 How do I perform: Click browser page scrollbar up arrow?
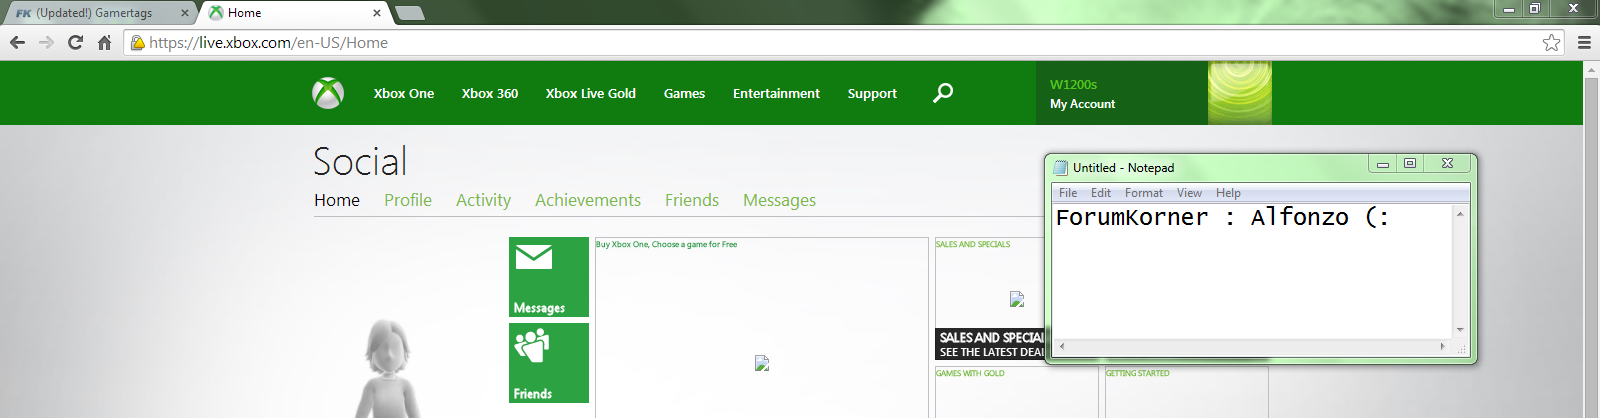(1591, 70)
